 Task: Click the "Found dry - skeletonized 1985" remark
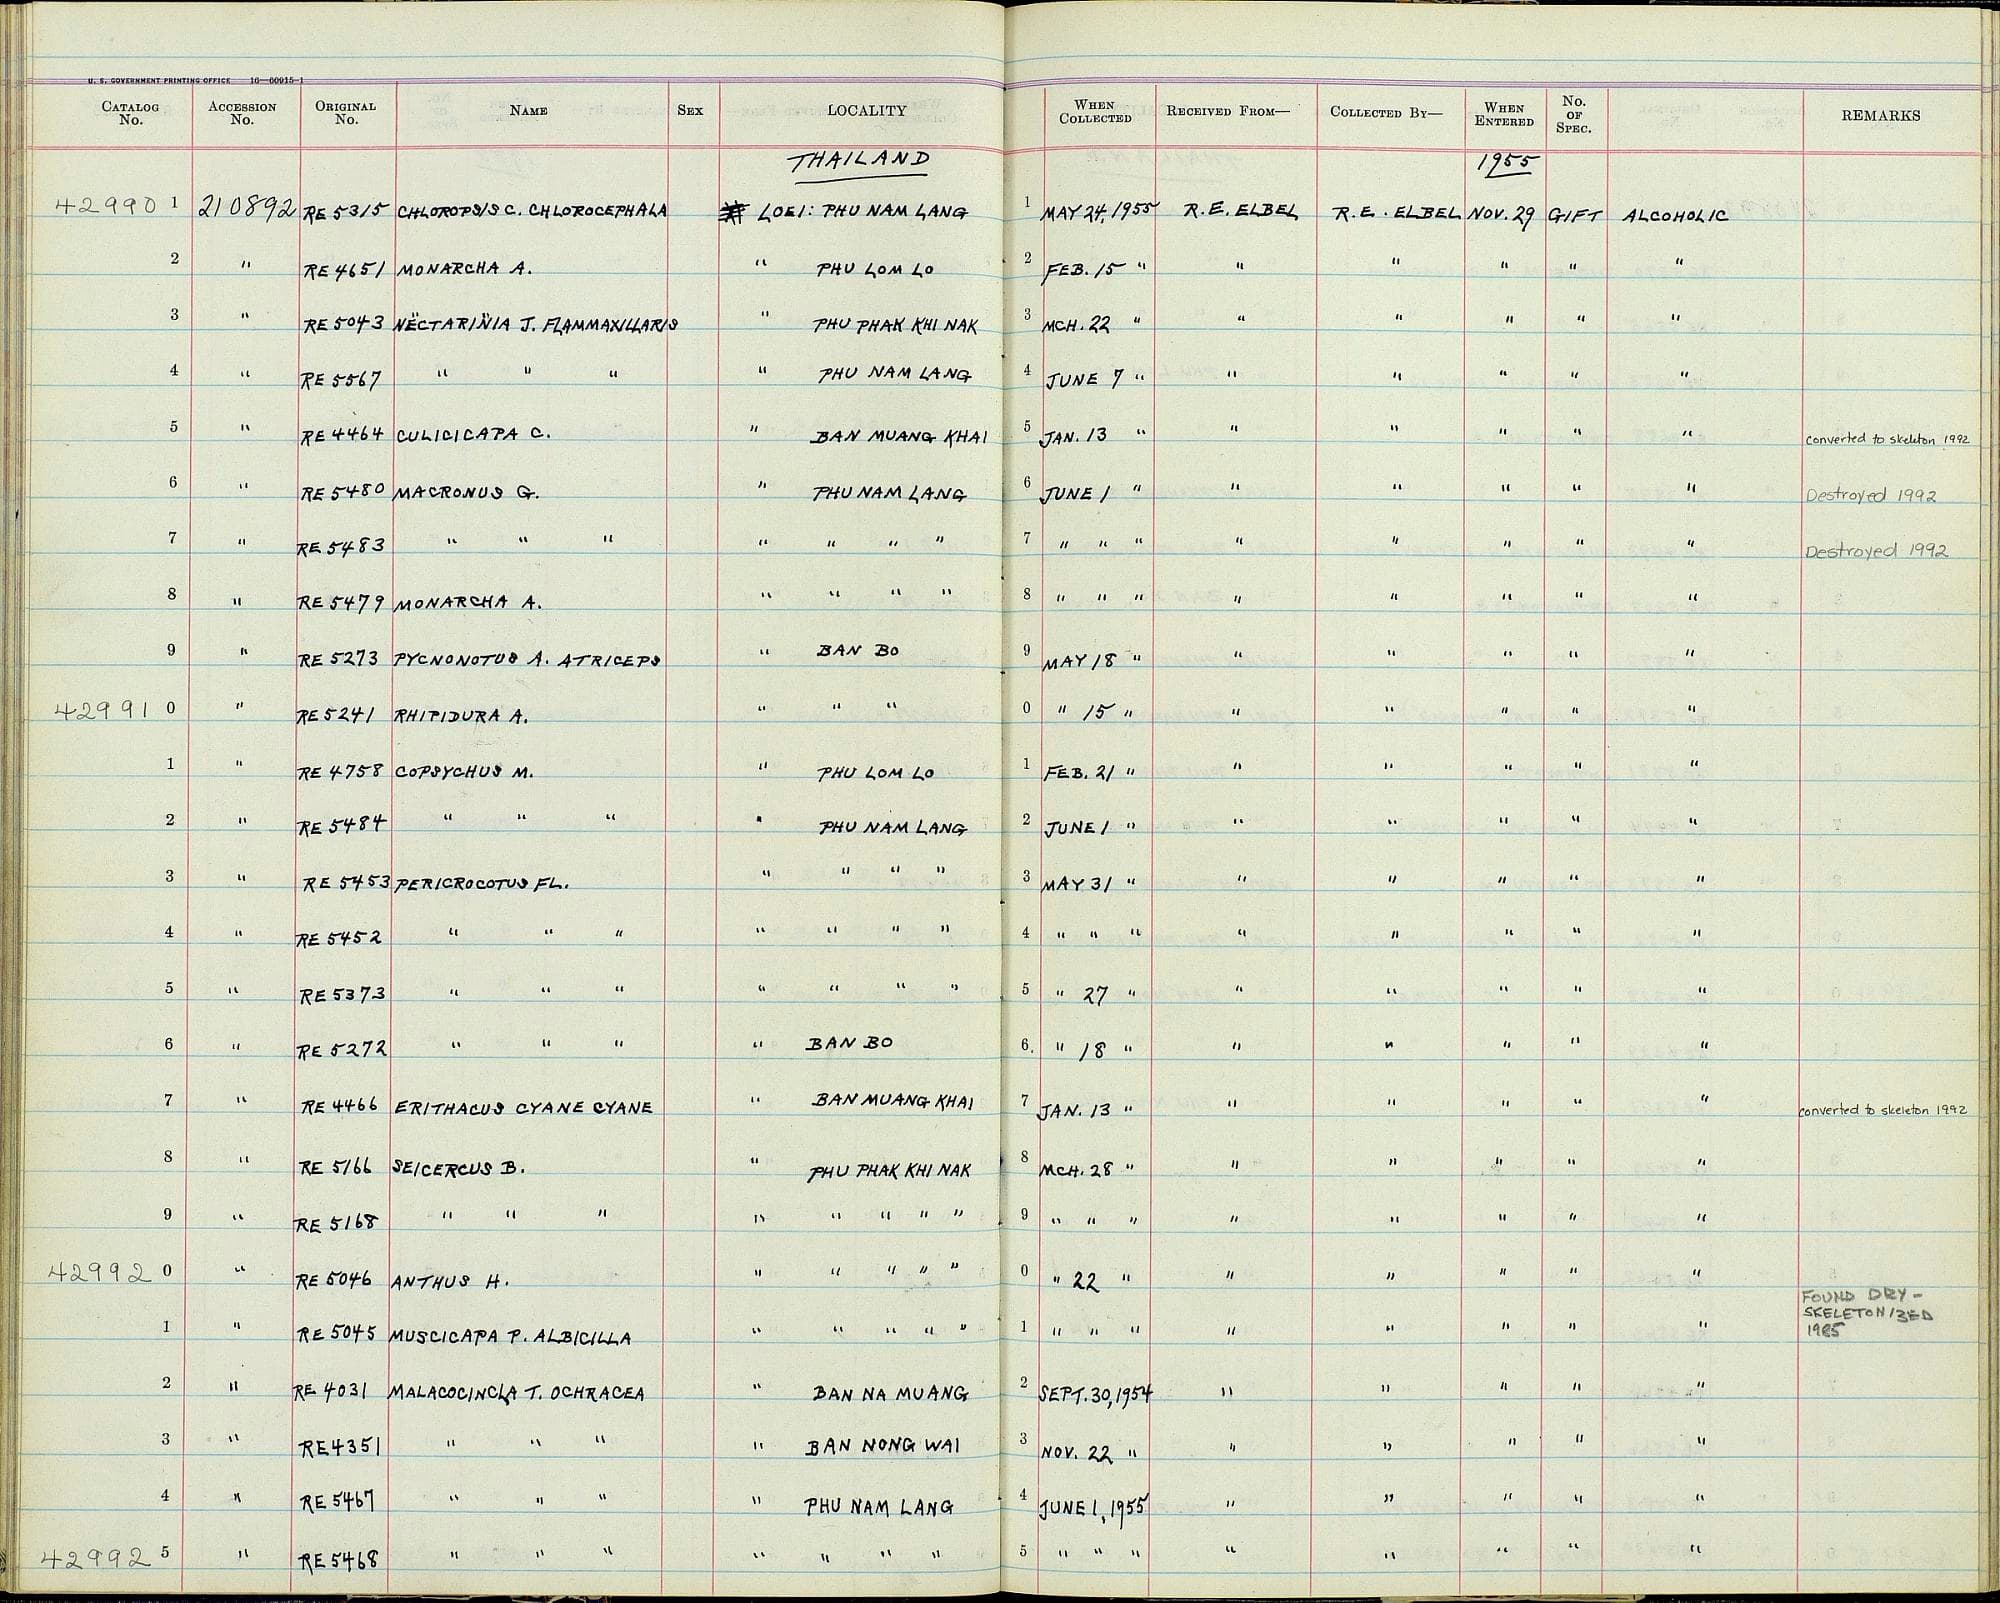(1866, 1312)
